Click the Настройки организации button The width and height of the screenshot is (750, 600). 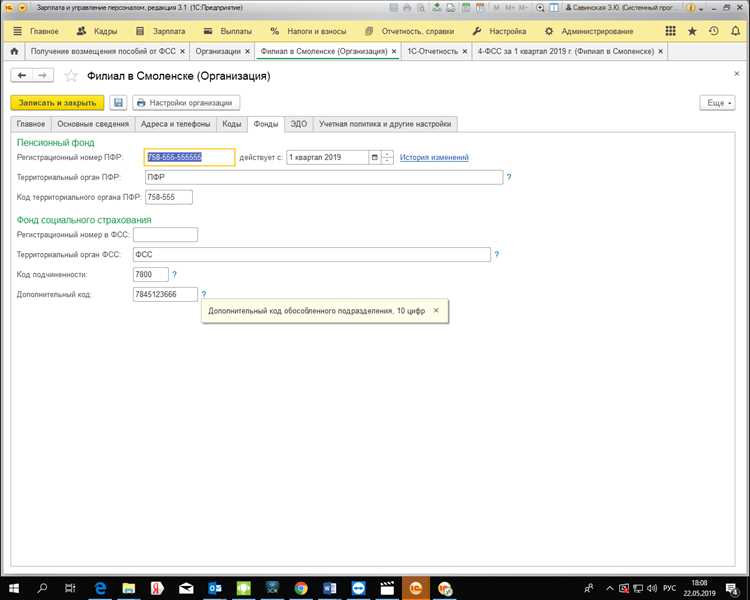[186, 103]
